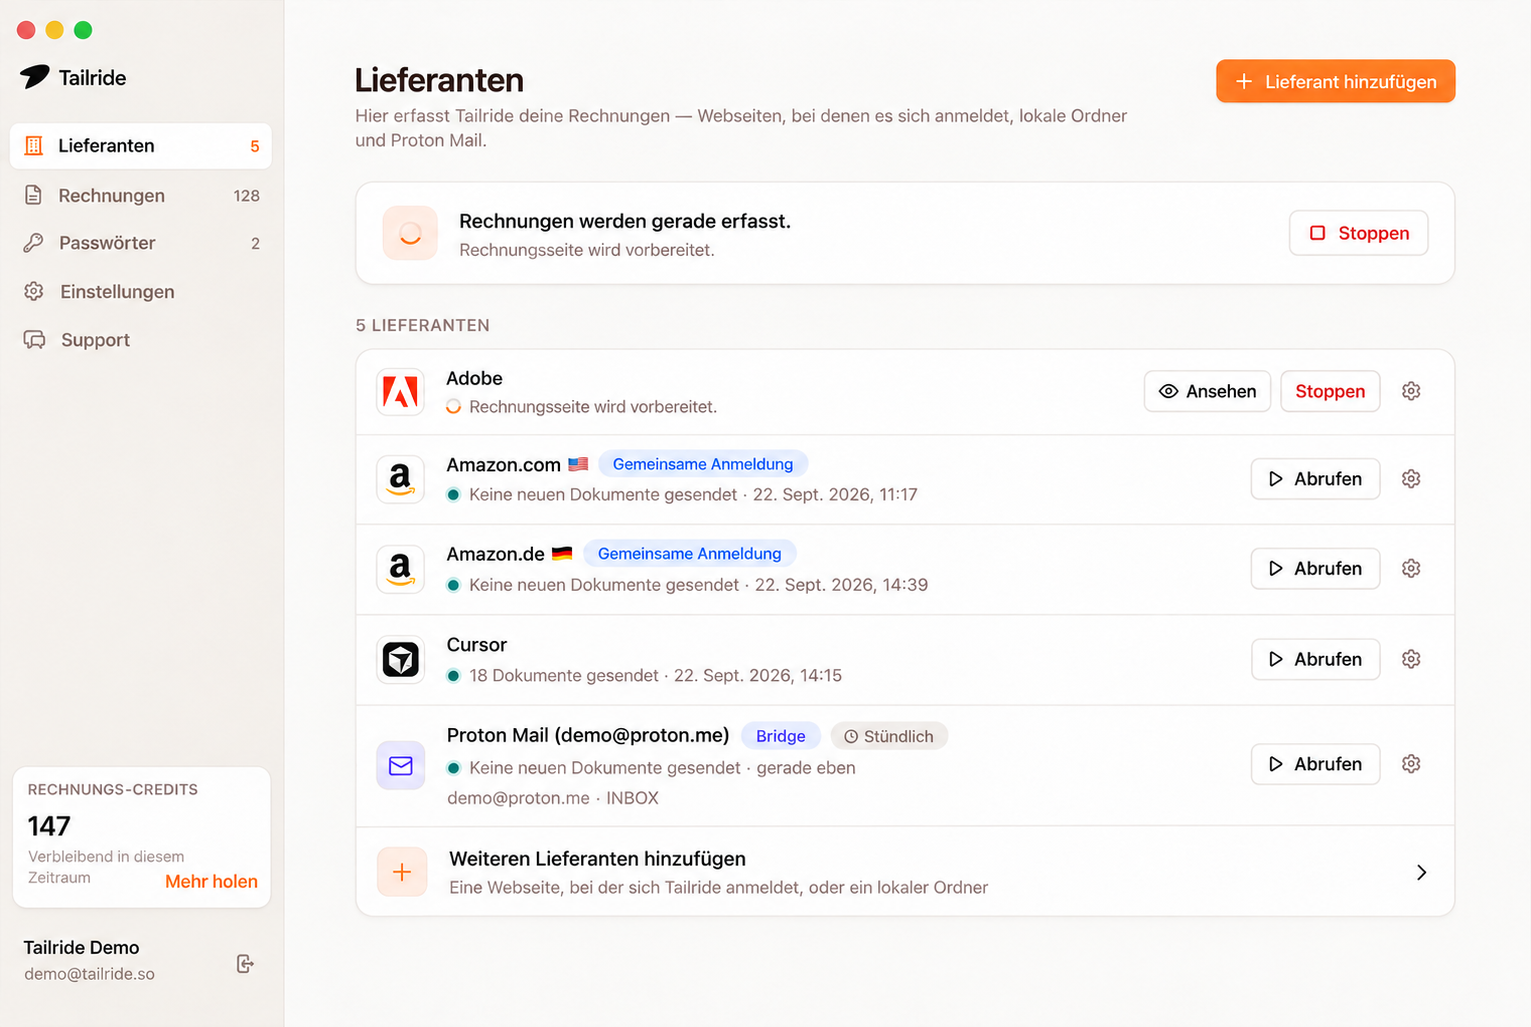The height and width of the screenshot is (1027, 1531).
Task: Click the Amazon.com logo icon
Action: (x=401, y=479)
